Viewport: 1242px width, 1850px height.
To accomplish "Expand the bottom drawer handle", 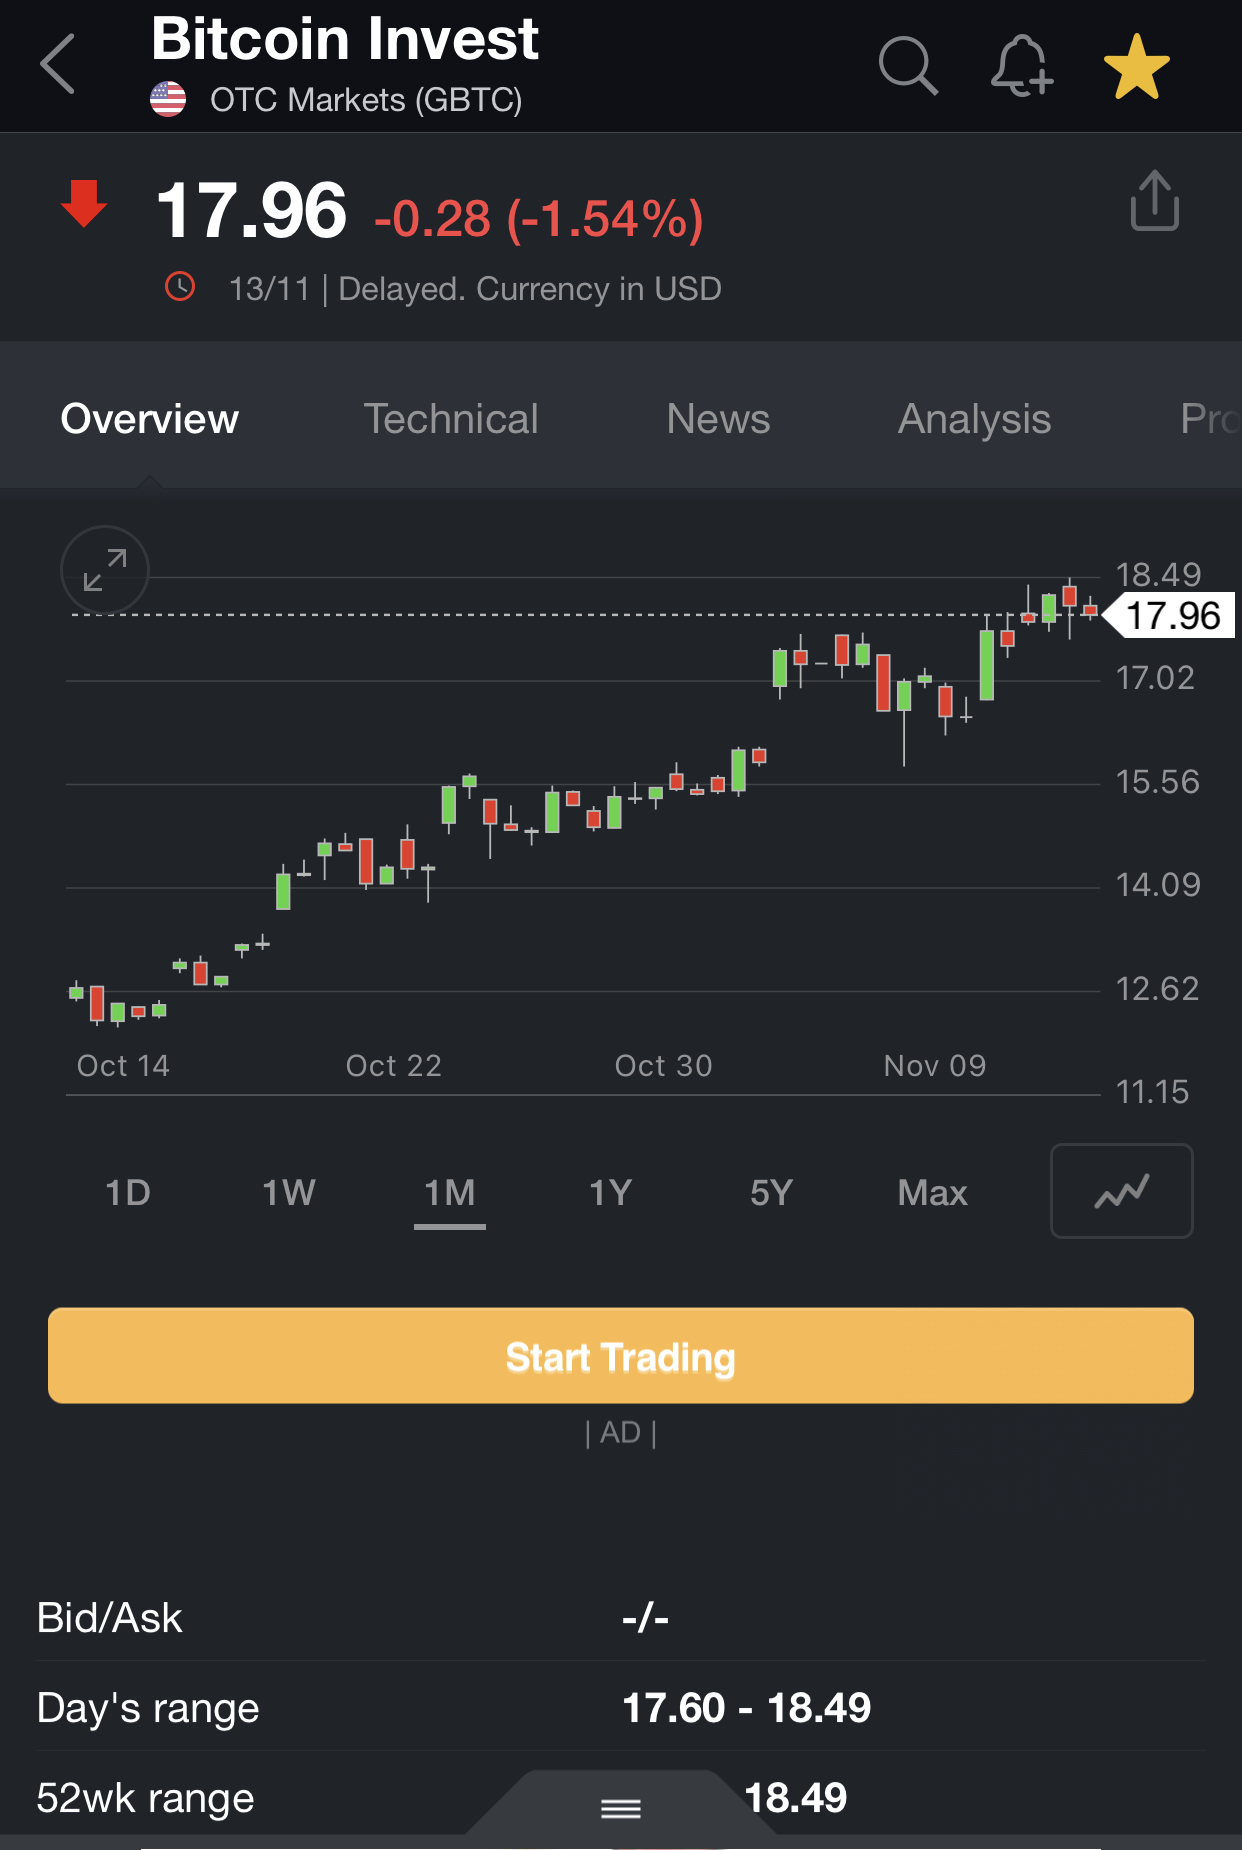I will click(x=621, y=1808).
